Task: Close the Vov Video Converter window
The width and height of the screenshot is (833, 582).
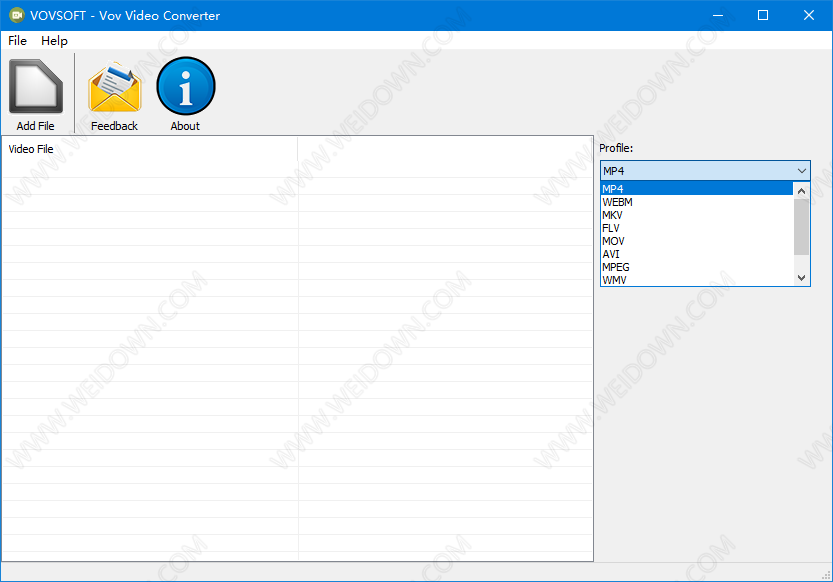Action: [809, 15]
